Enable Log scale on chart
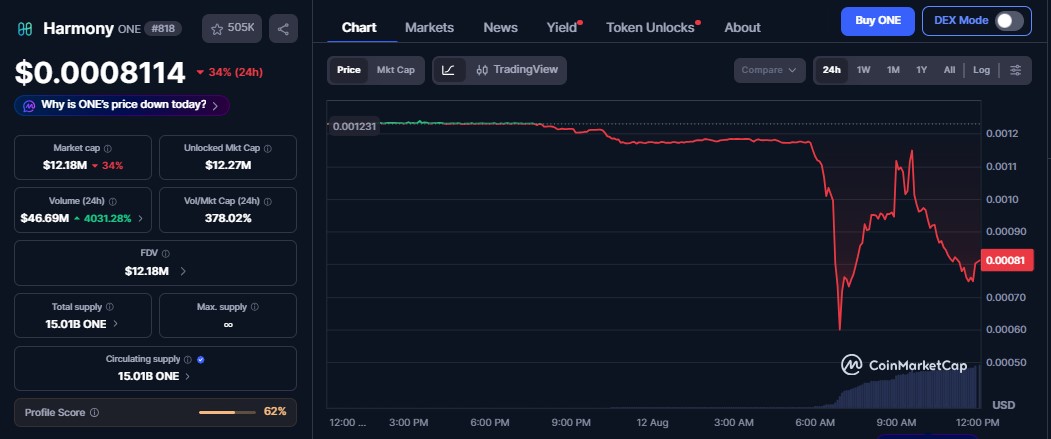This screenshot has width=1051, height=439. pos(981,70)
